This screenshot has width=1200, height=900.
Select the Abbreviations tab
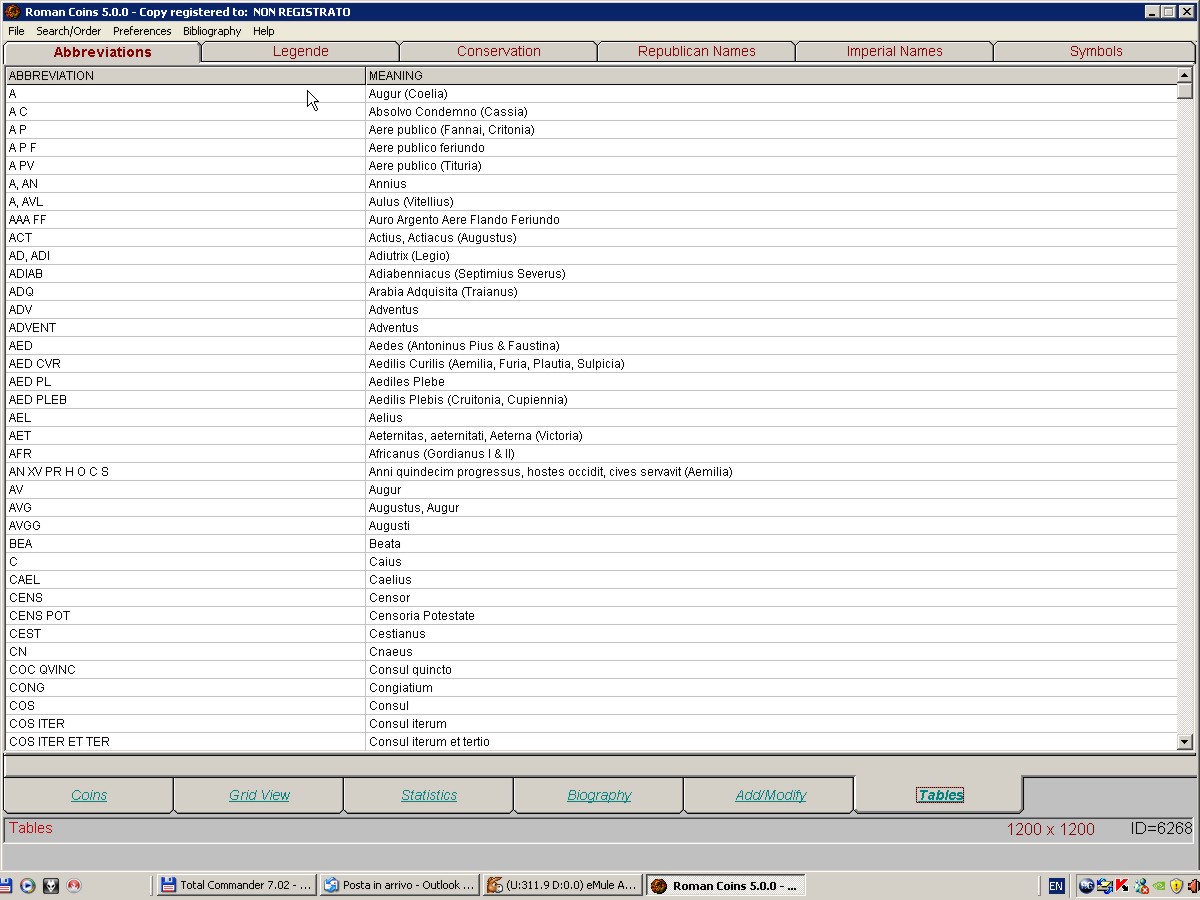tap(103, 52)
